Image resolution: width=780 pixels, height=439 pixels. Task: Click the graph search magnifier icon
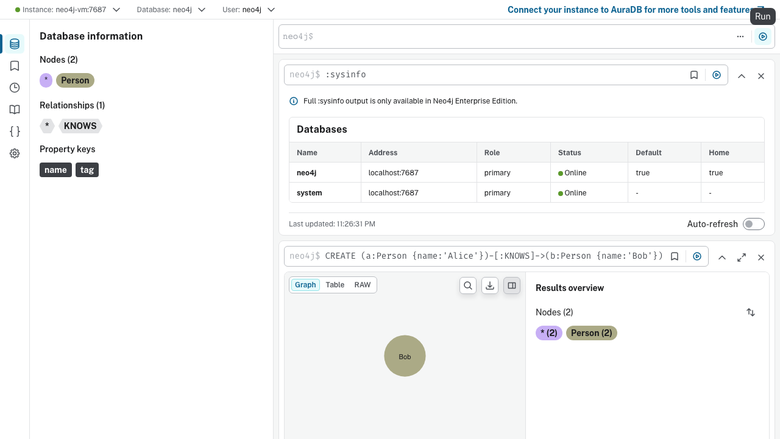pyautogui.click(x=468, y=285)
